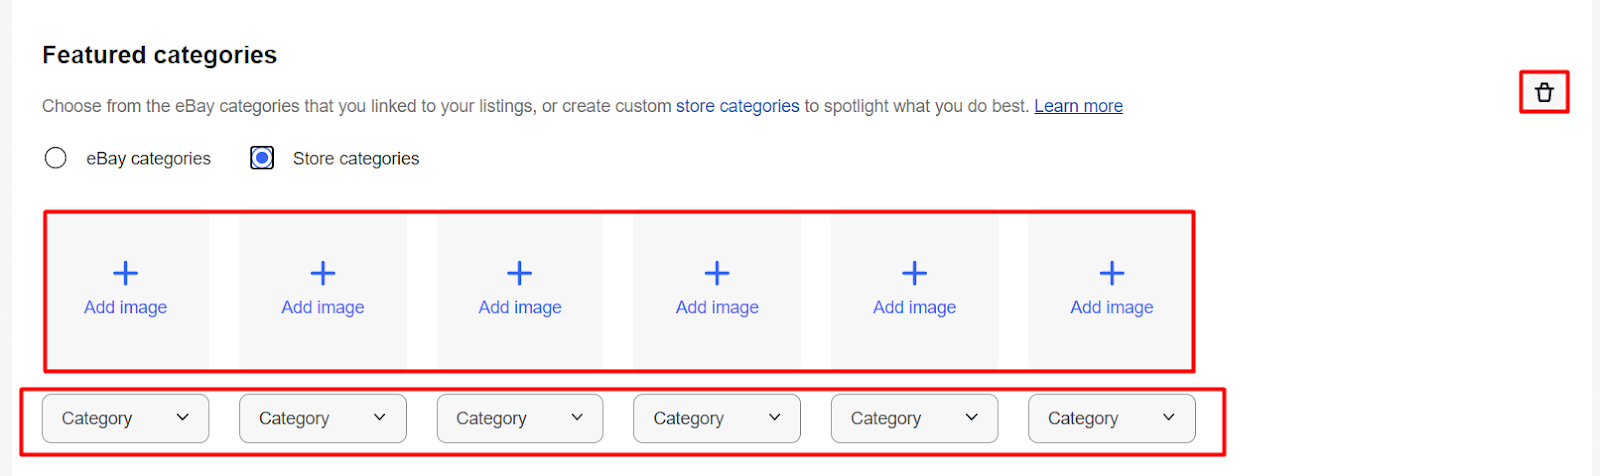1600x476 pixels.
Task: Open the store categories link
Action: [737, 106]
